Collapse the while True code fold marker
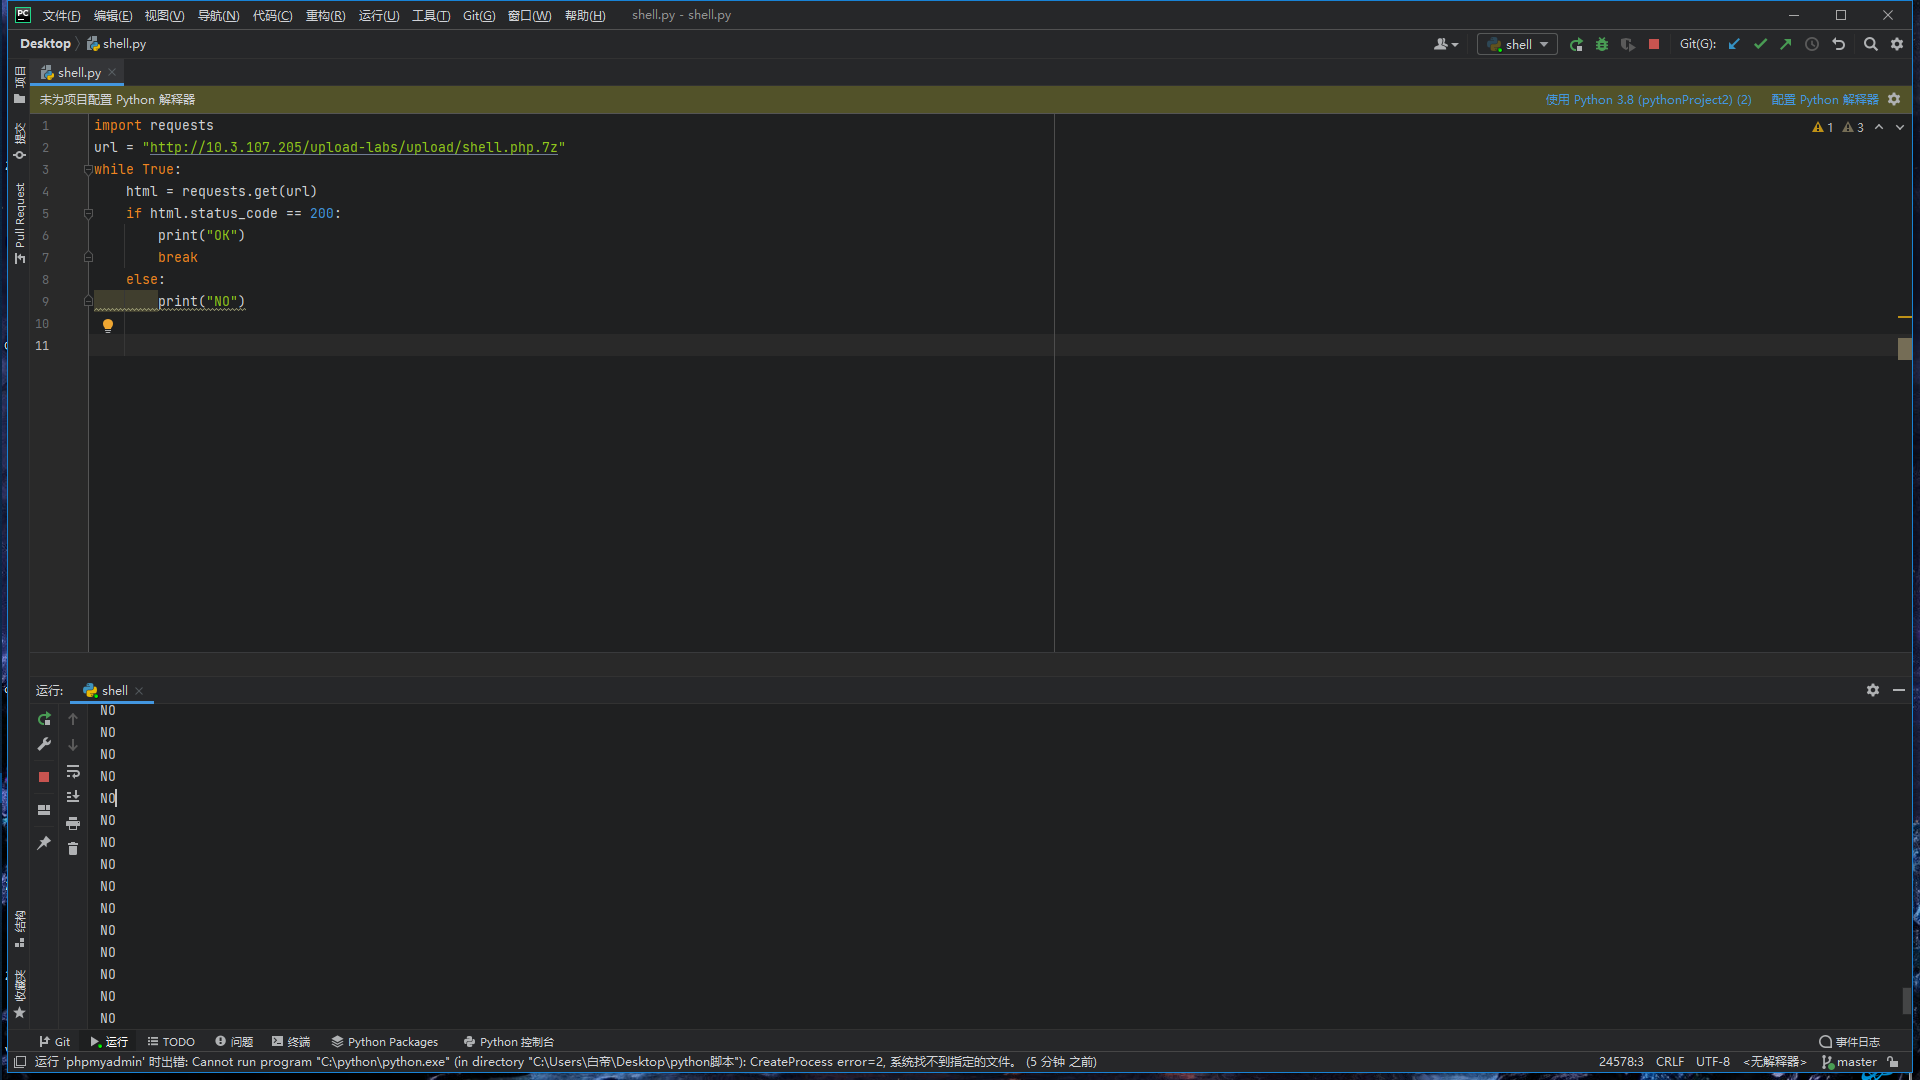Viewport: 1920px width, 1080px height. coord(88,170)
